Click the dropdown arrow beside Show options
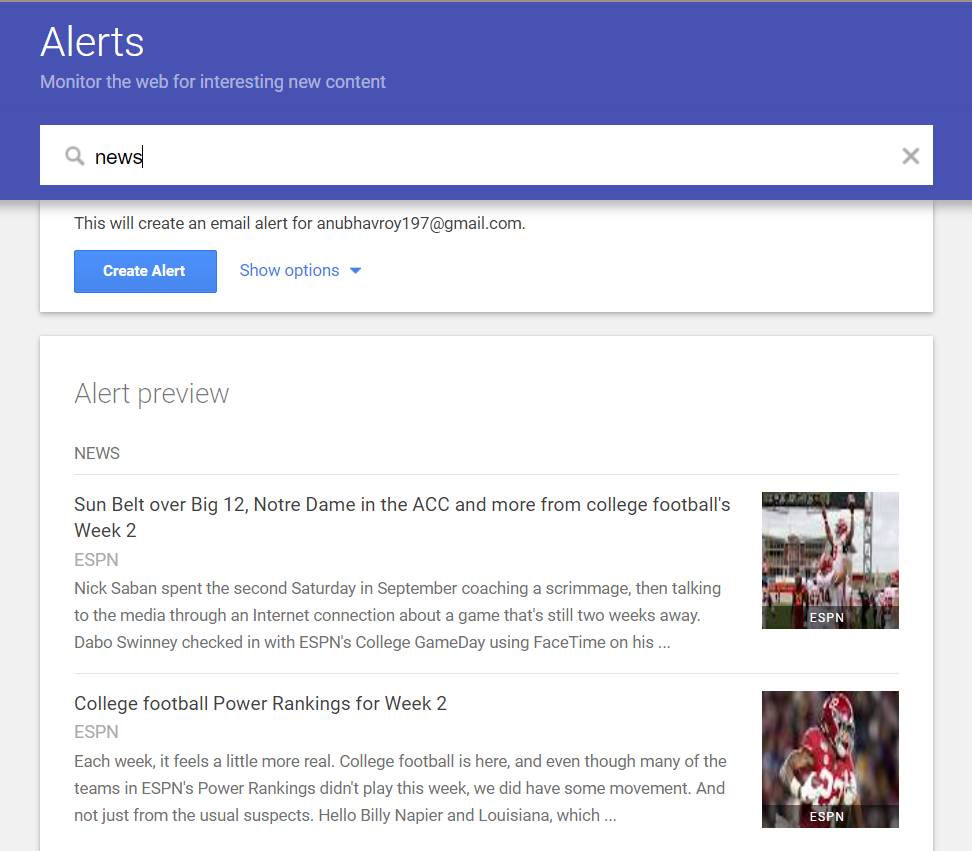The height and width of the screenshot is (851, 972). [355, 270]
